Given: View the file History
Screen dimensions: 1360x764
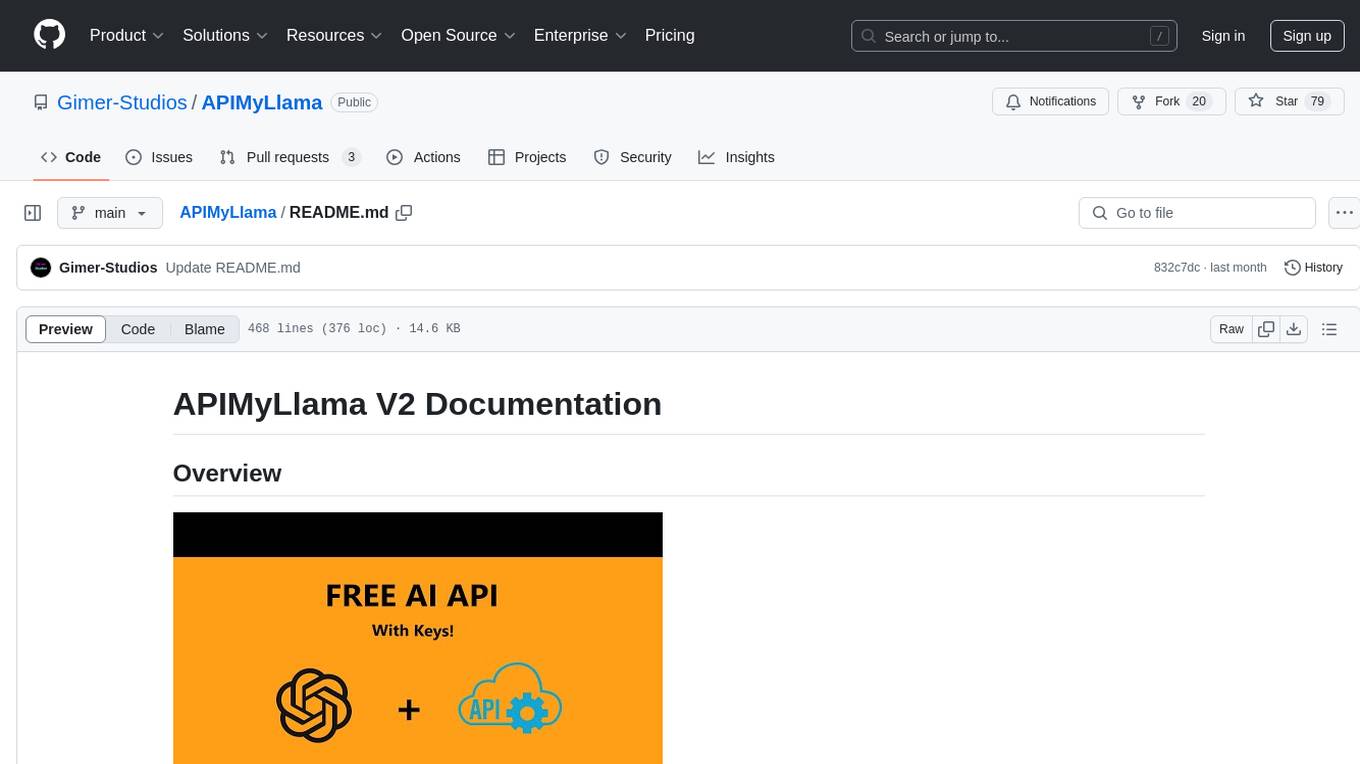Looking at the screenshot, I should point(1313,267).
